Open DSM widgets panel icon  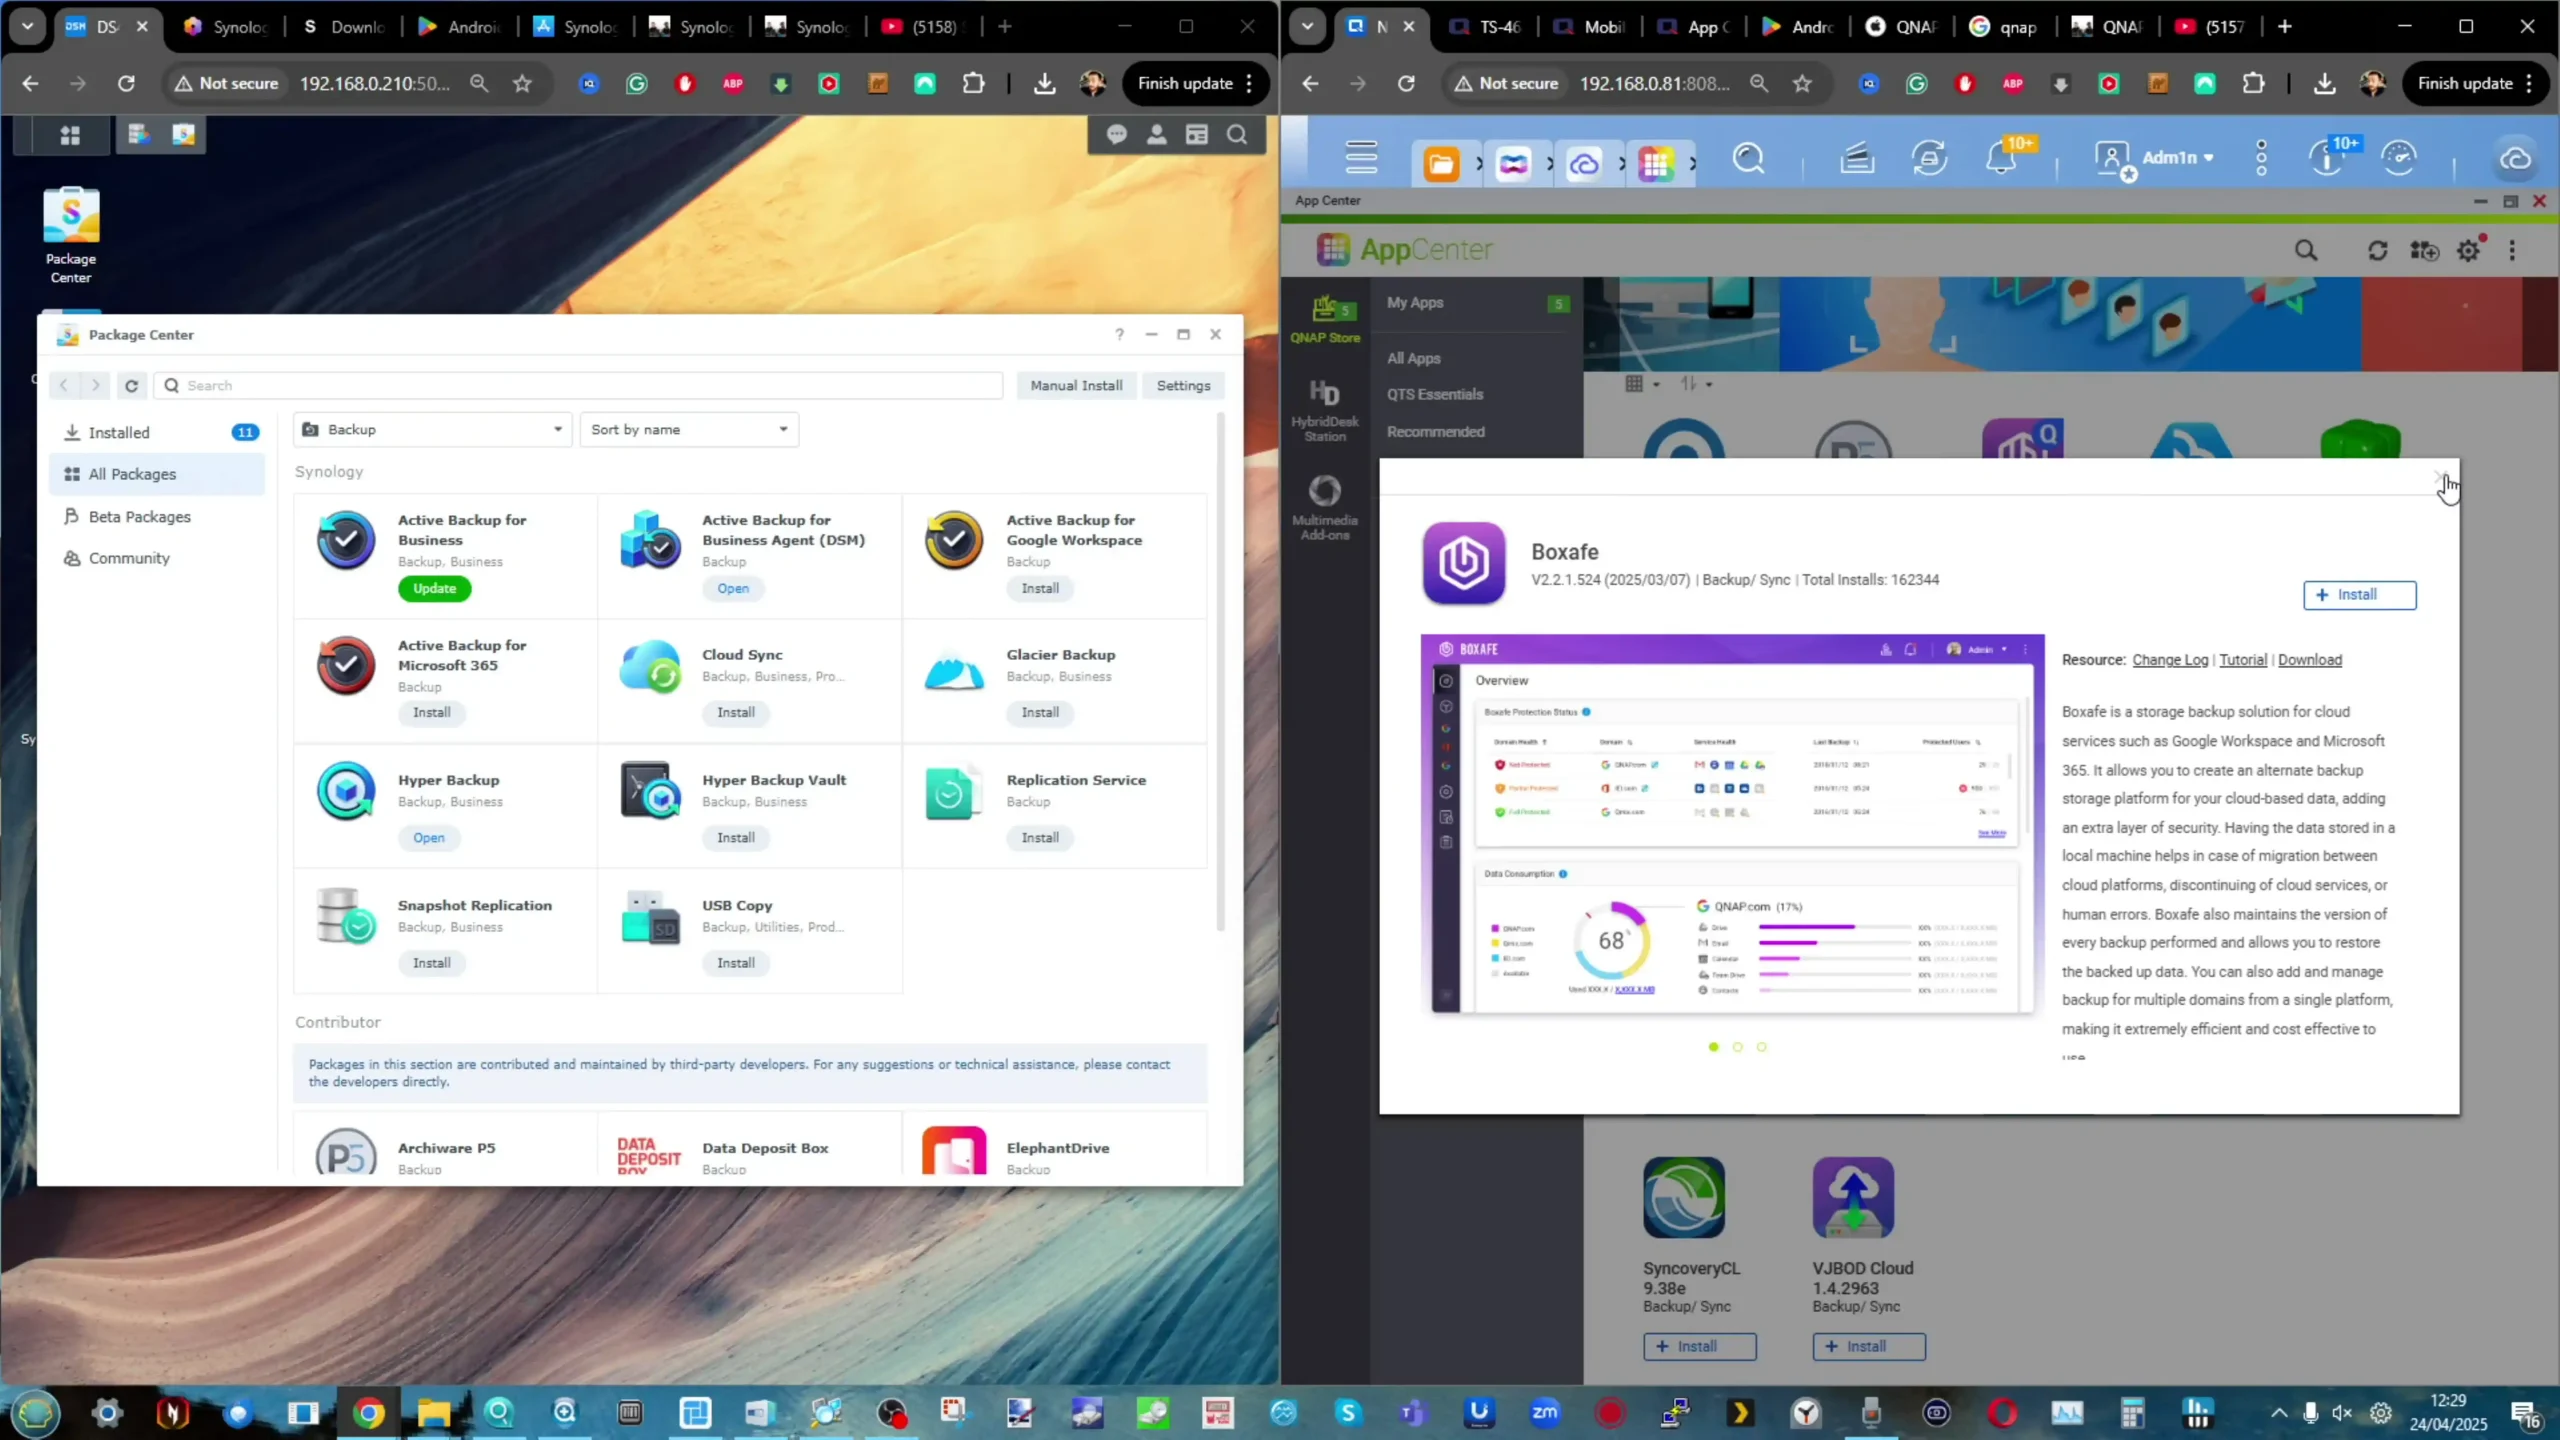point(1197,135)
